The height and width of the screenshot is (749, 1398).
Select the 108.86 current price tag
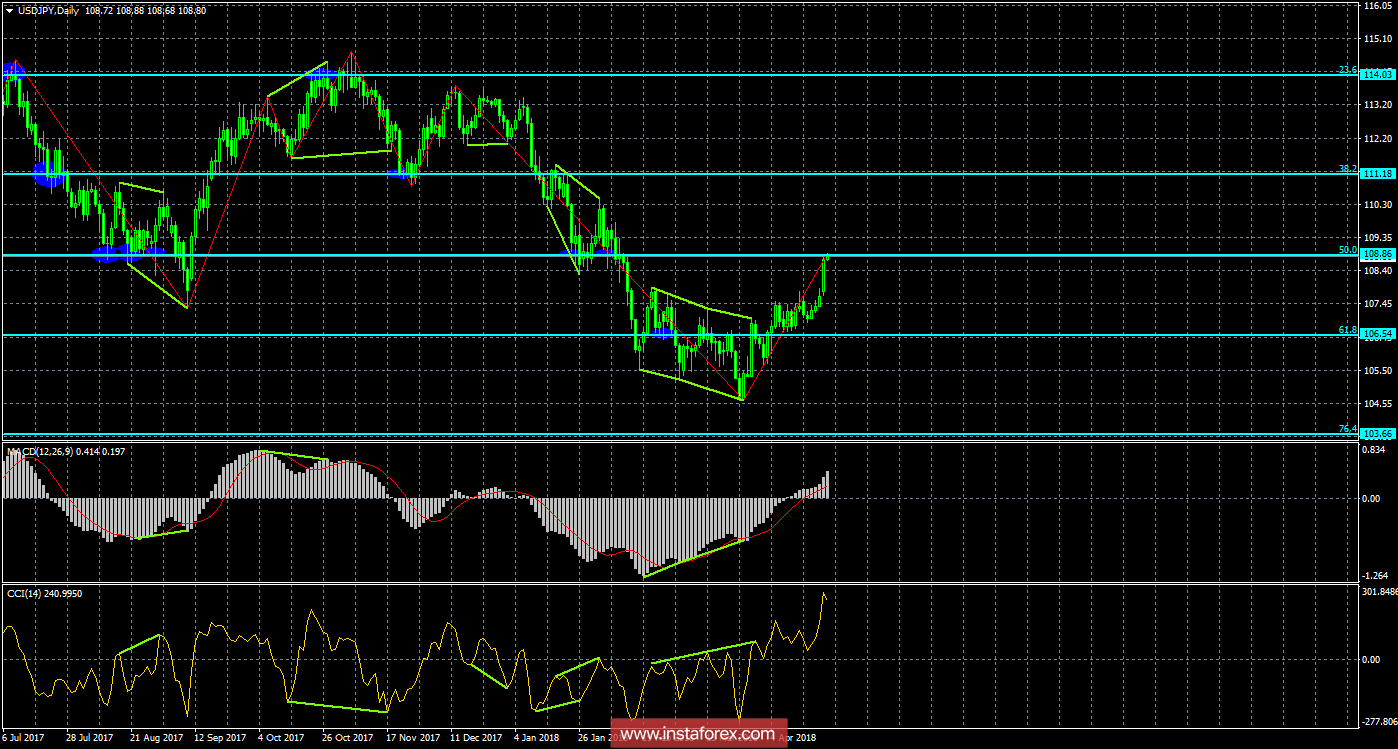pyautogui.click(x=1379, y=255)
